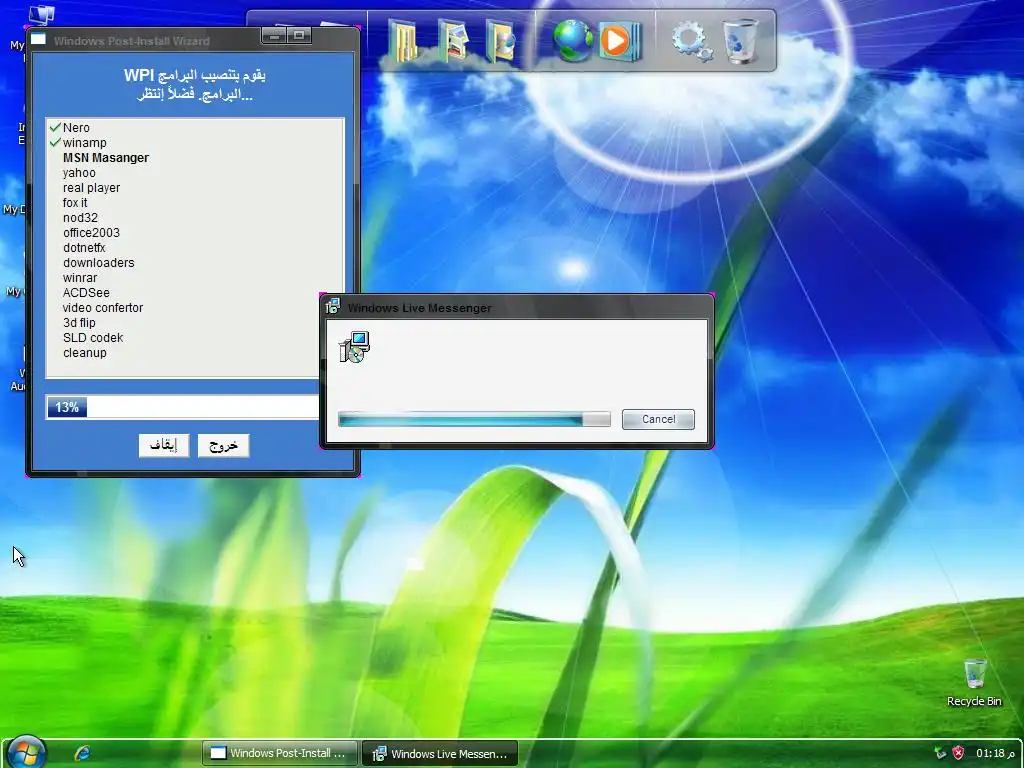Click the safely remove hardware tray icon
The image size is (1024, 768).
click(940, 753)
